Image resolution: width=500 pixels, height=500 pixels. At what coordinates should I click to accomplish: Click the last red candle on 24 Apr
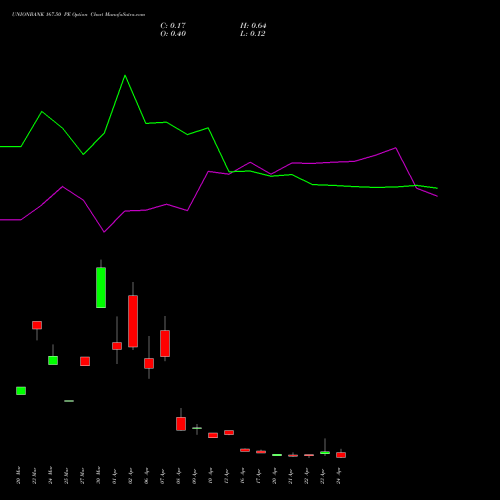(341, 455)
